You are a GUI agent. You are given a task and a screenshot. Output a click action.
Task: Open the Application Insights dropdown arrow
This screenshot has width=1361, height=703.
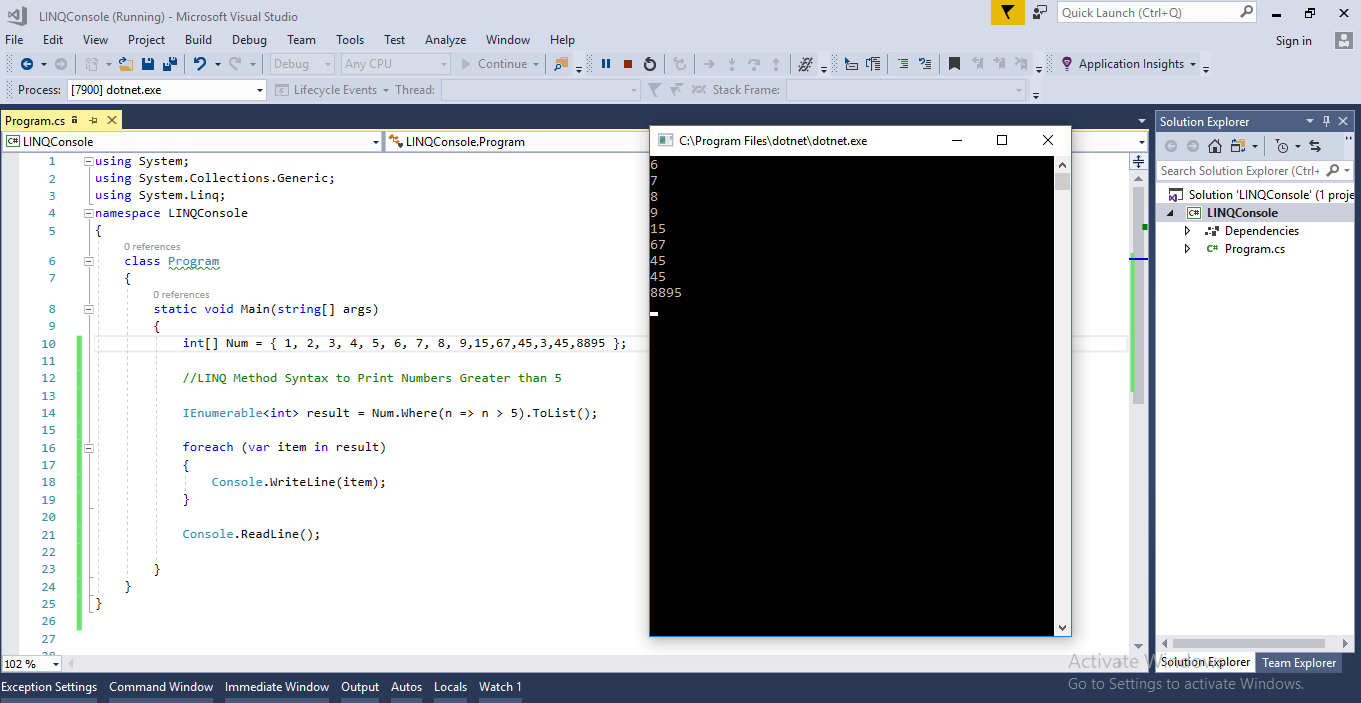[x=1193, y=64]
